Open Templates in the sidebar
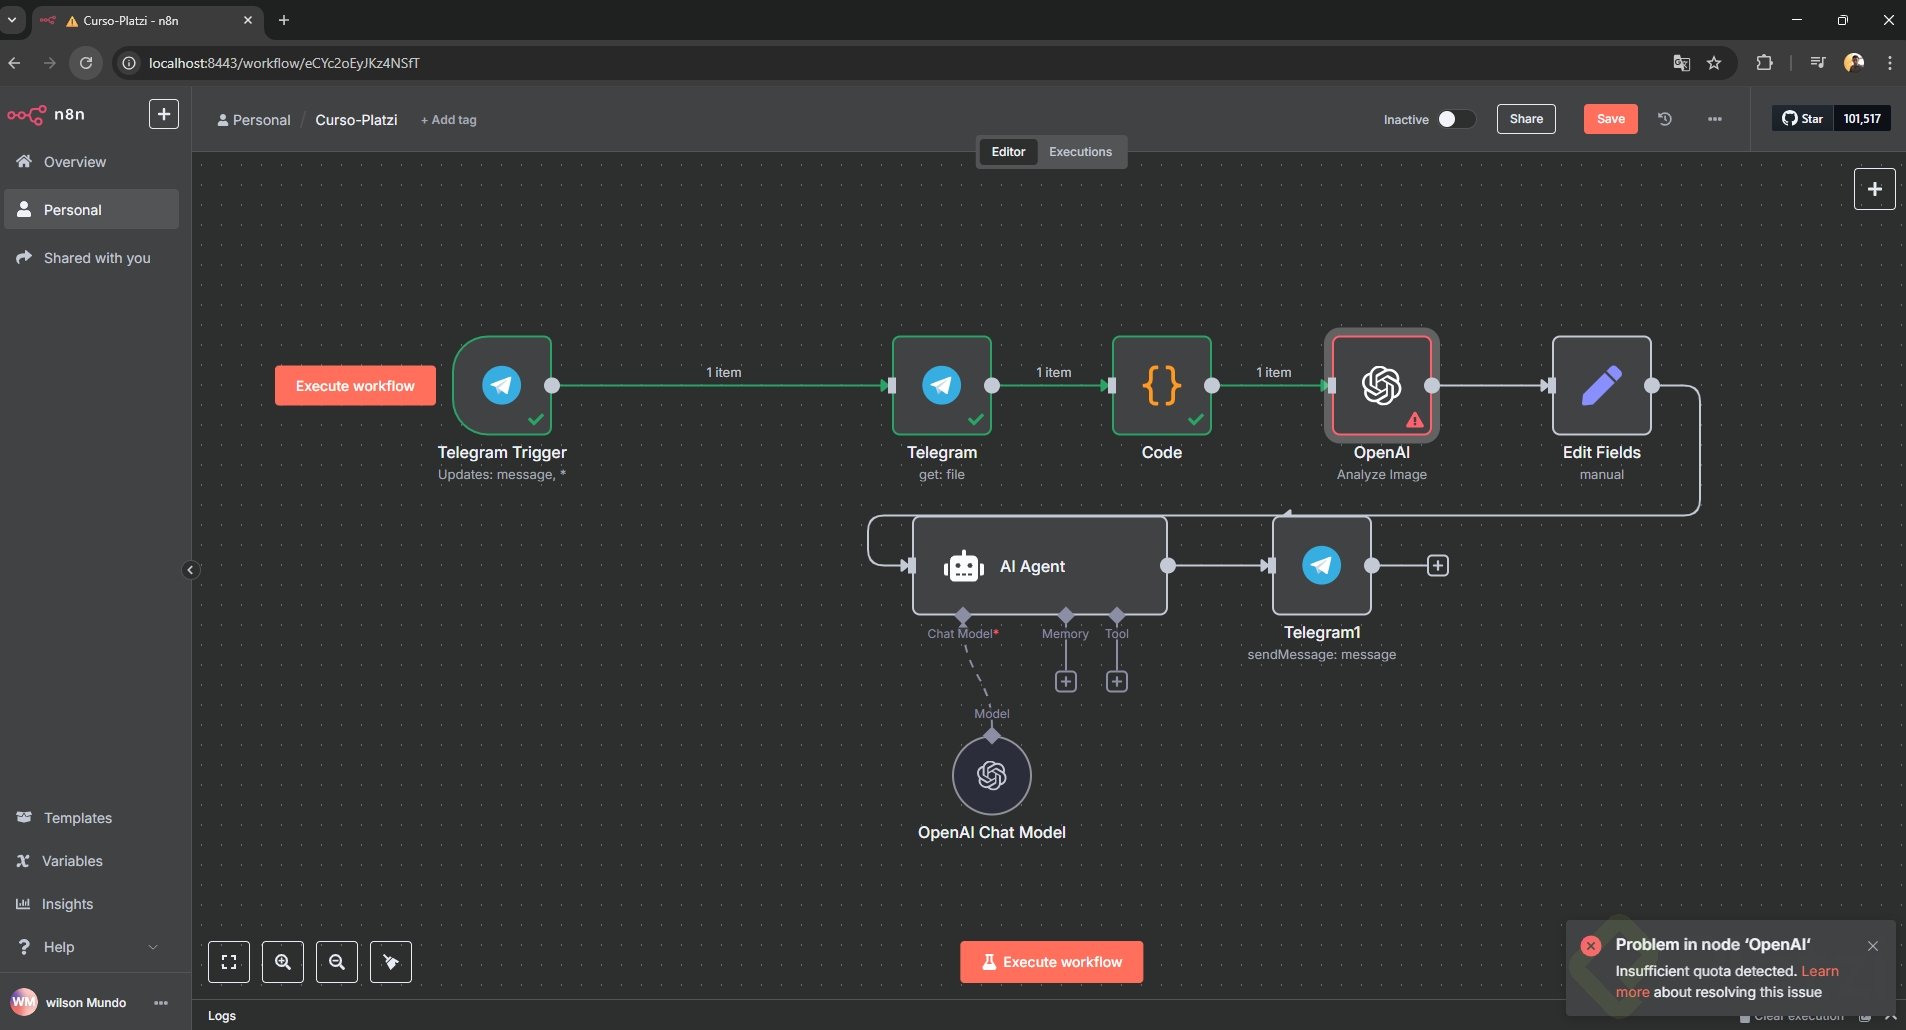Image resolution: width=1906 pixels, height=1030 pixels. [92, 818]
